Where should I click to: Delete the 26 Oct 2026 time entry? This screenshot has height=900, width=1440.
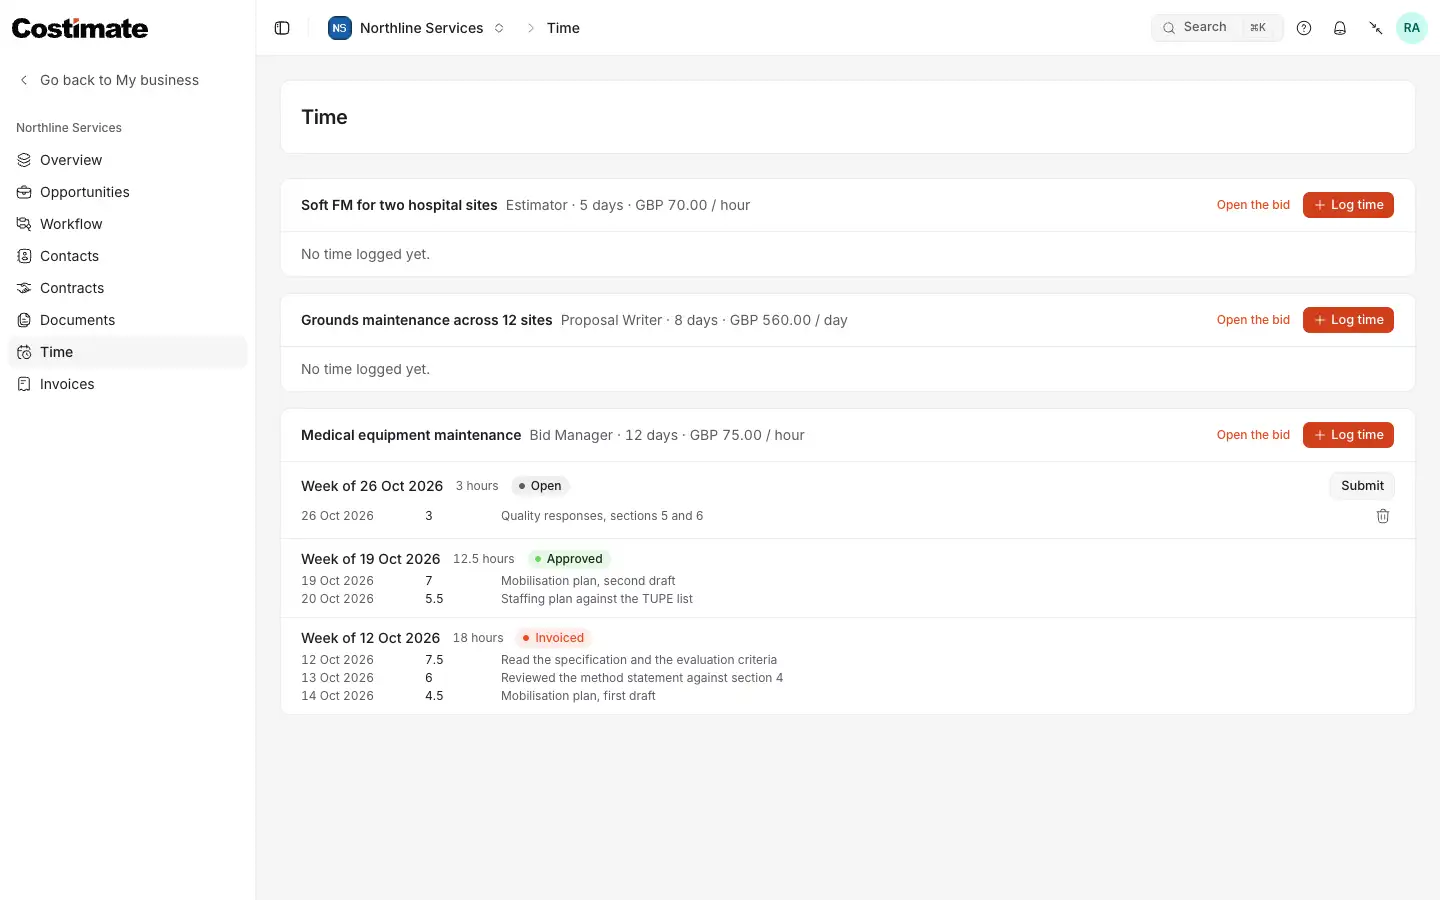[1383, 516]
